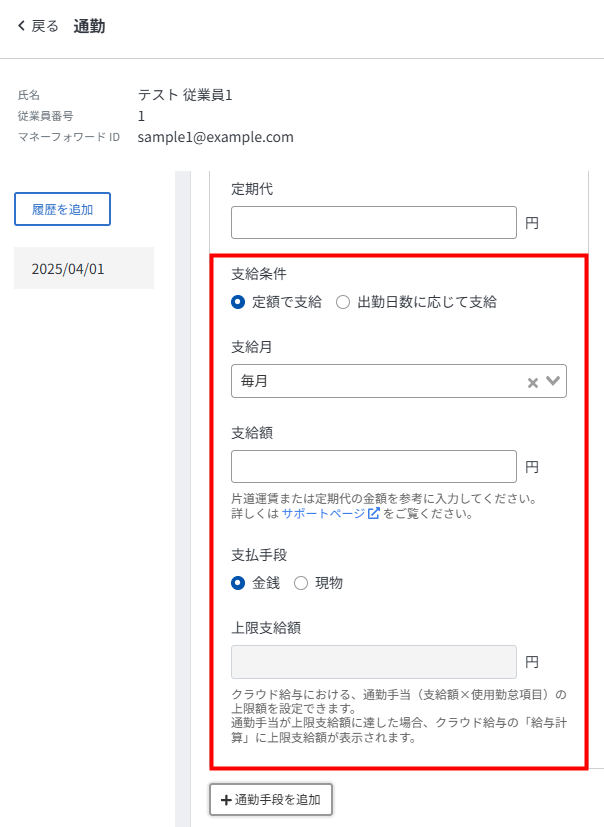
Task: Expand the 支給月 dropdown arrow
Action: (x=553, y=381)
